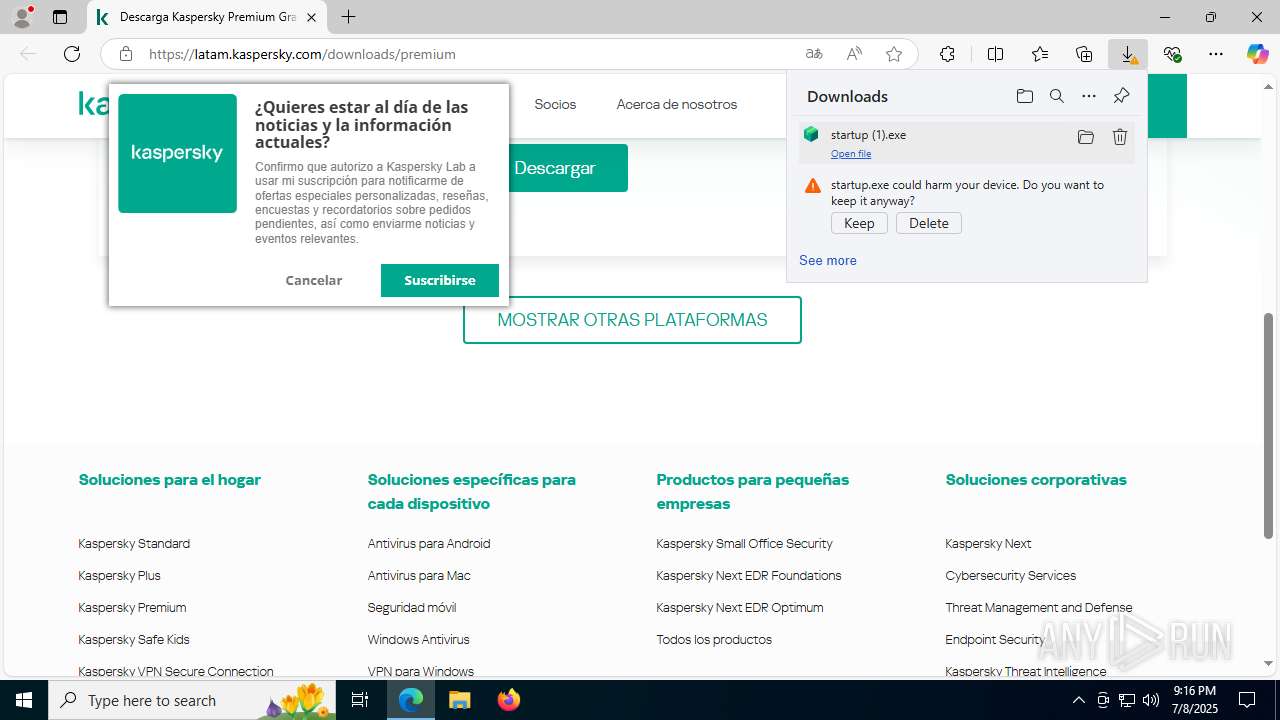Image resolution: width=1280 pixels, height=720 pixels.
Task: Search the downloads list
Action: coord(1056,96)
